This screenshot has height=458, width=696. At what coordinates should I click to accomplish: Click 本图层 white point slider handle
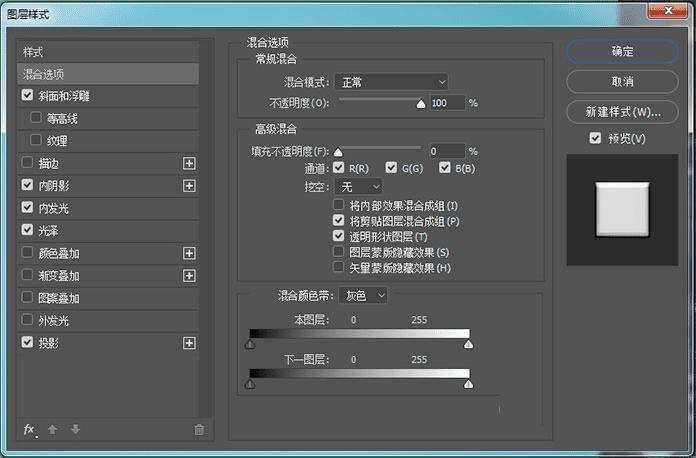[468, 344]
